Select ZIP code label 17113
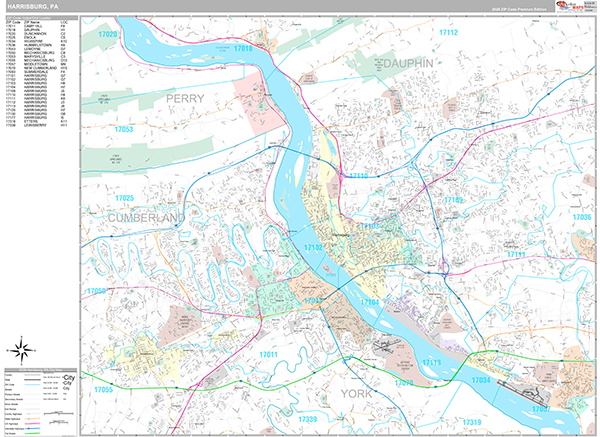 (432, 362)
